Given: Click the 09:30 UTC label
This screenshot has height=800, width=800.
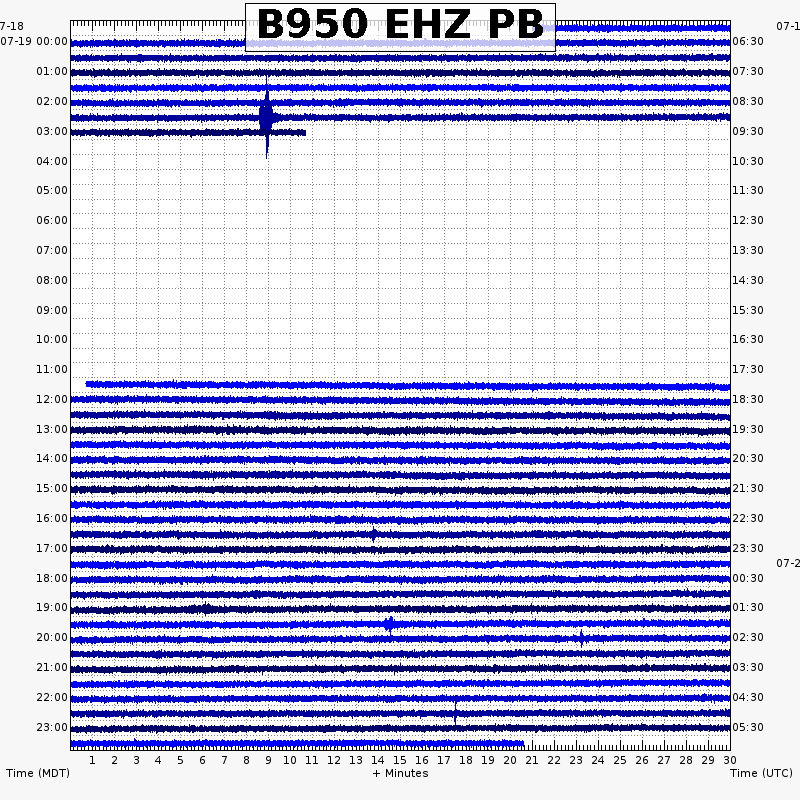Looking at the screenshot, I should tap(748, 132).
